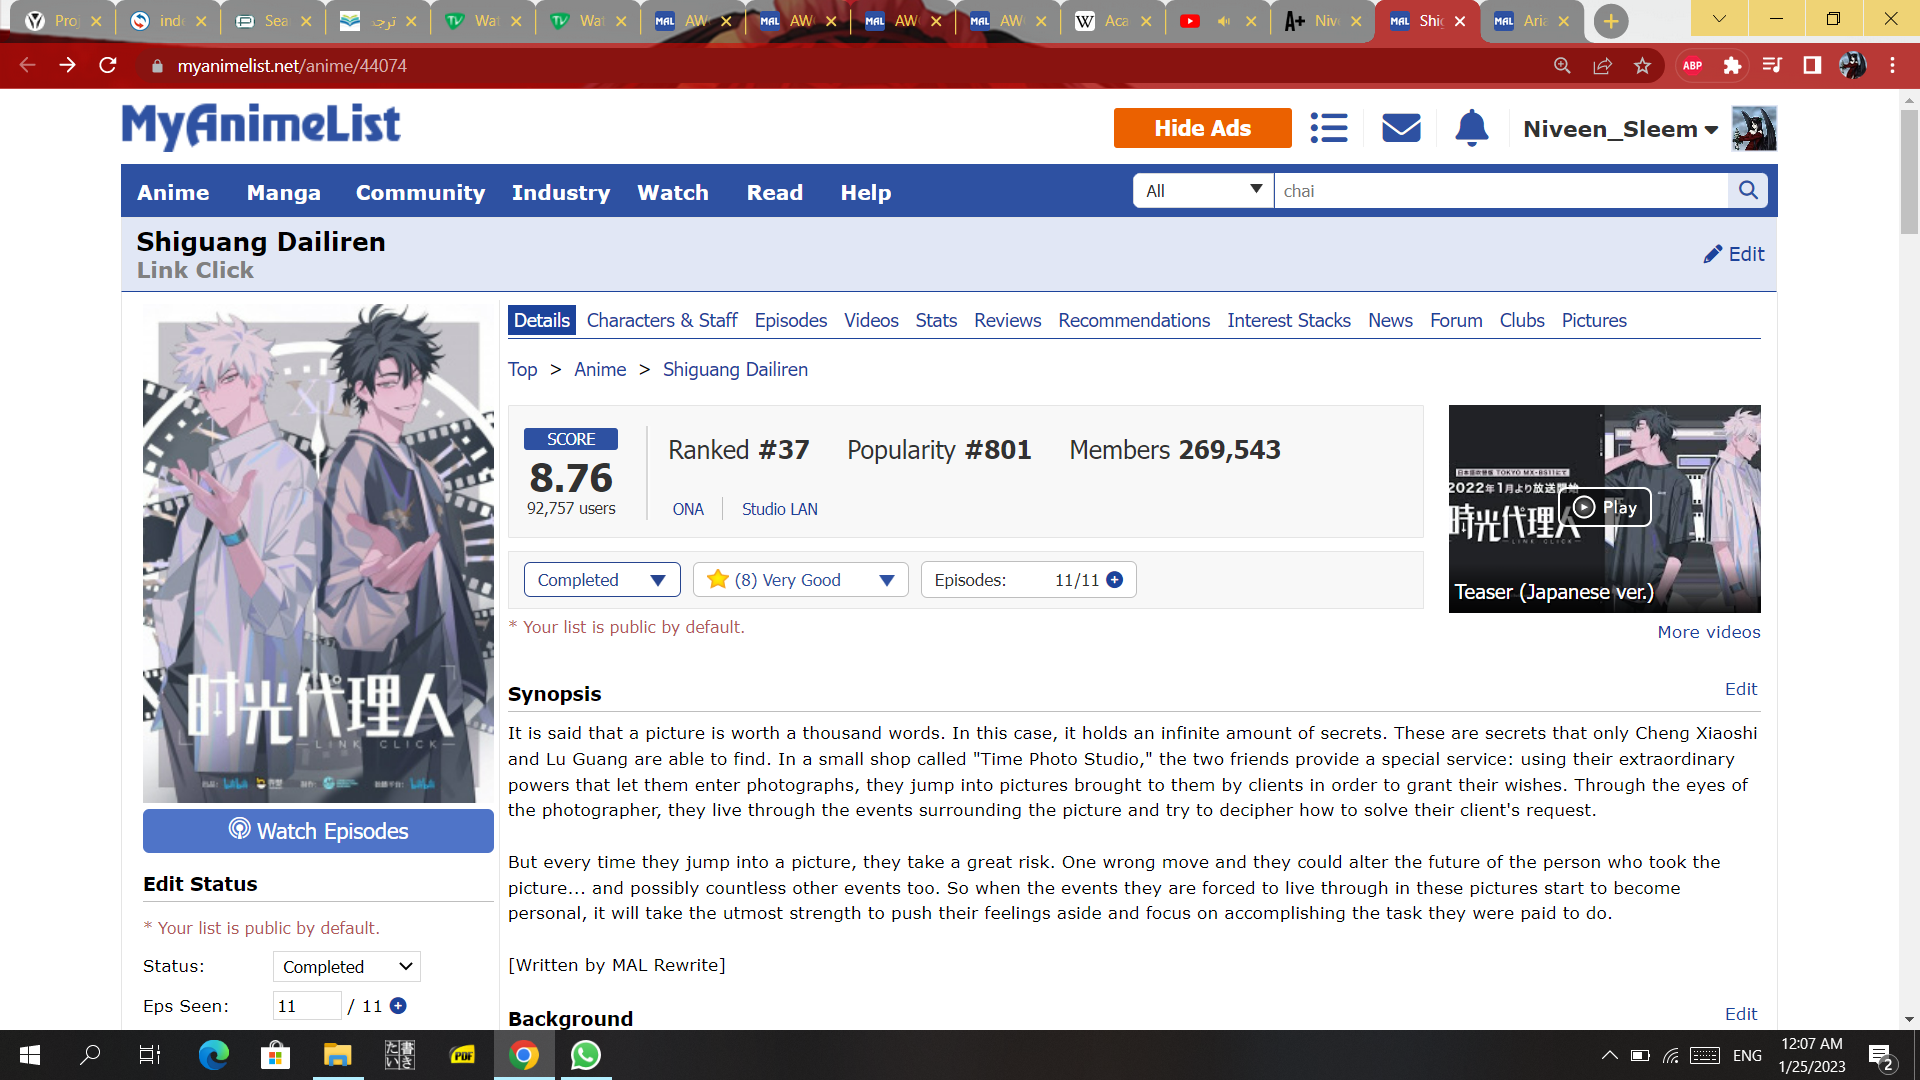Click the Eps Seen input field
The width and height of the screenshot is (1920, 1080).
tap(306, 1006)
